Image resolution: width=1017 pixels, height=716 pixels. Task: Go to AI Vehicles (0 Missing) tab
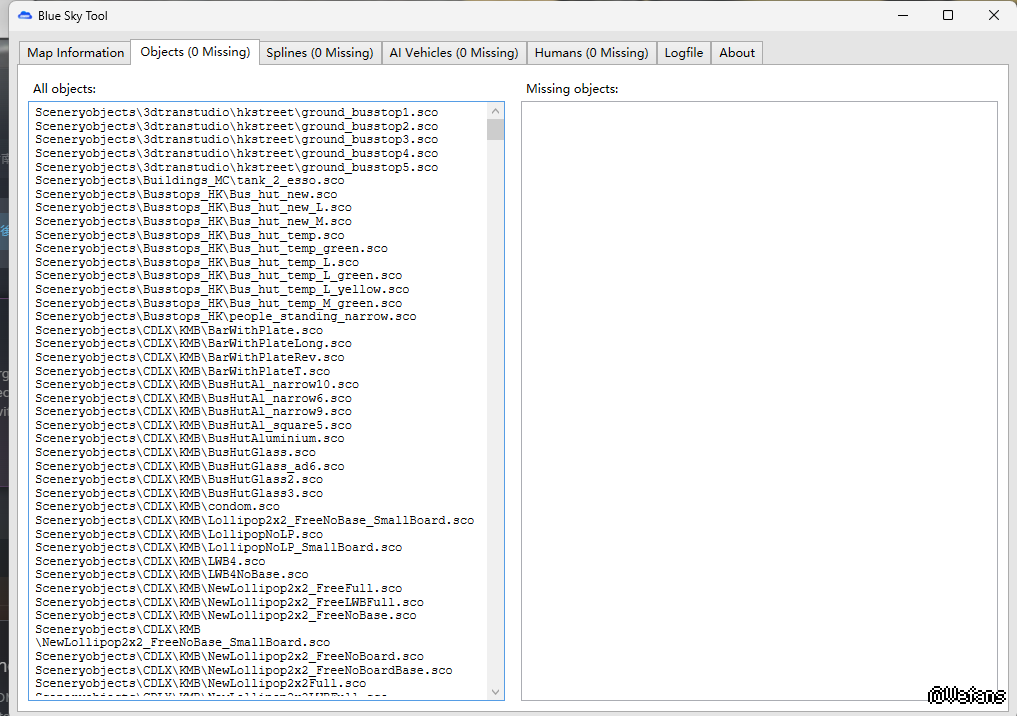click(x=454, y=53)
